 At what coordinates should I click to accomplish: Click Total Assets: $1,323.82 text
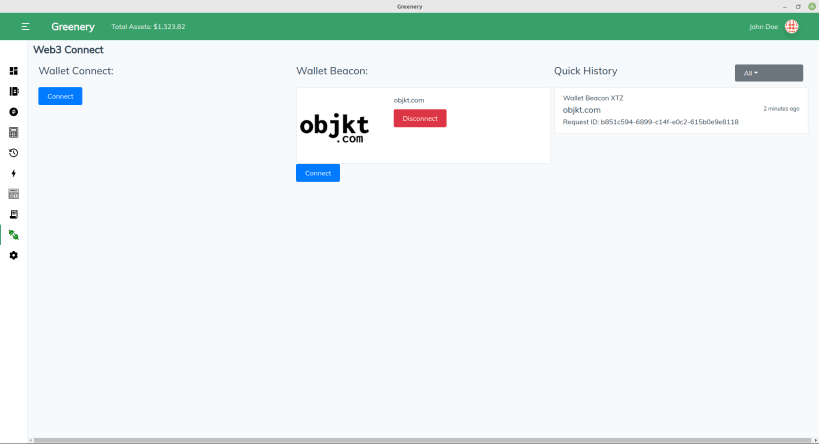148,27
